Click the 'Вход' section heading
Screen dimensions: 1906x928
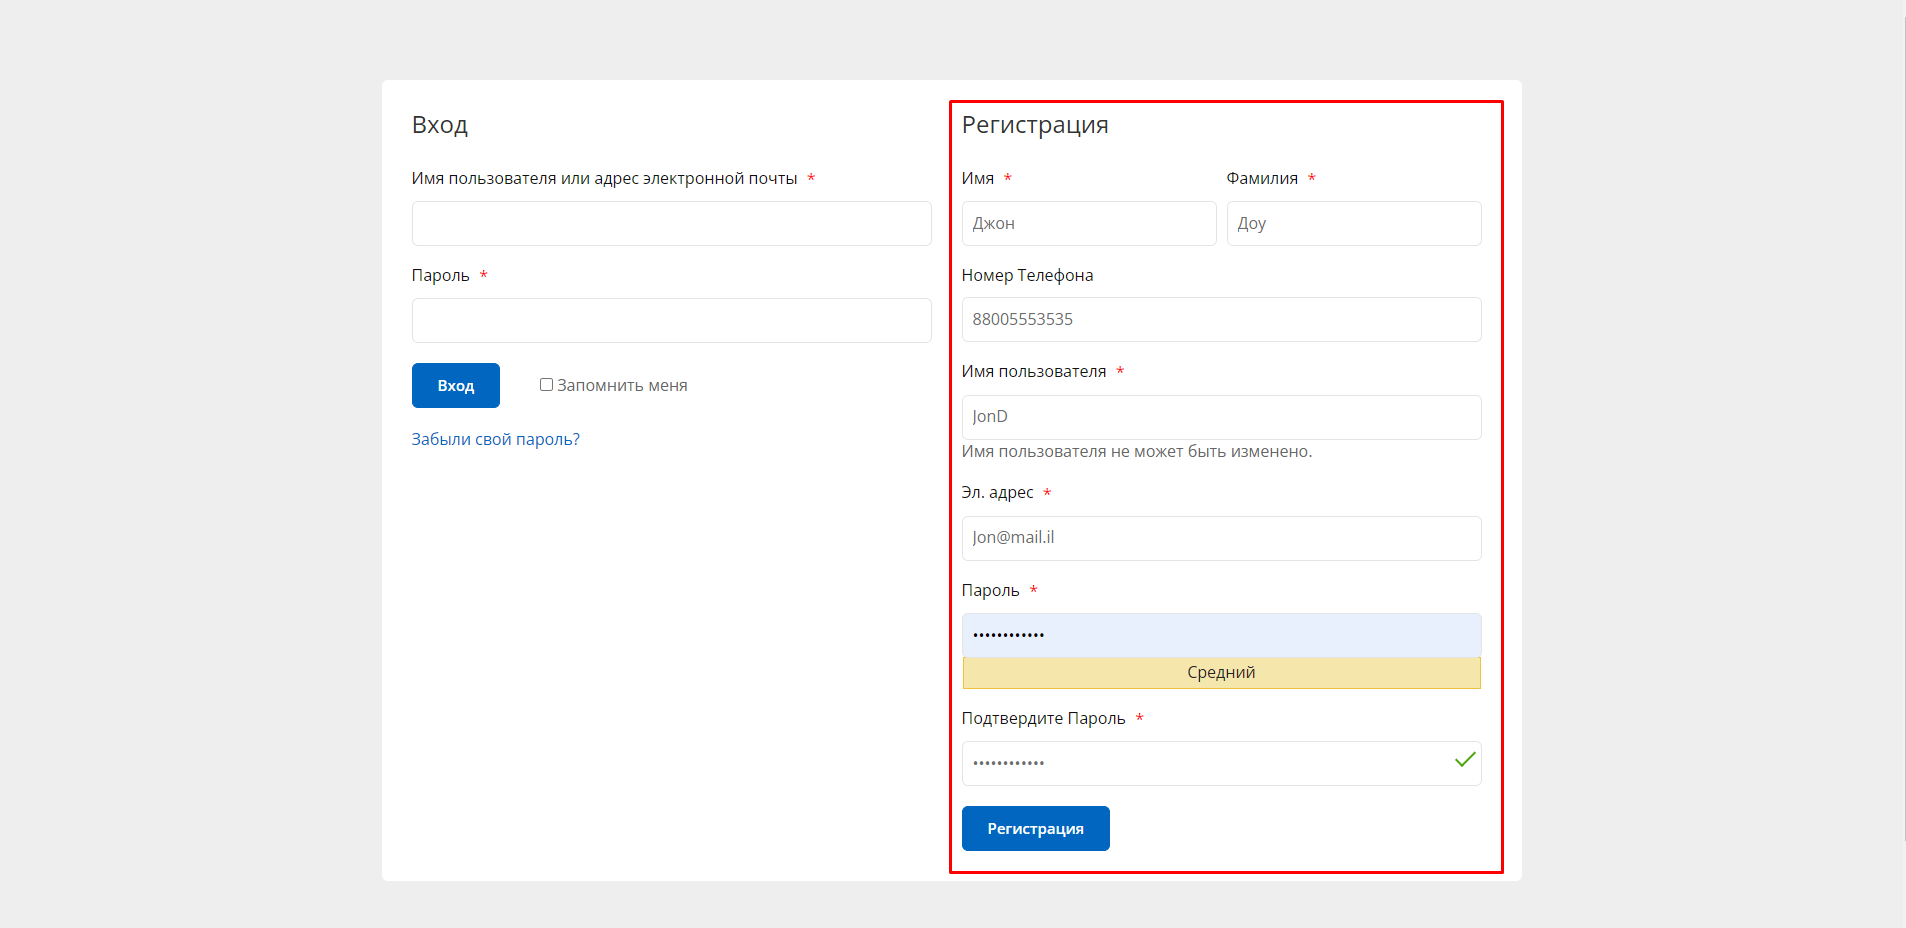[x=439, y=125]
